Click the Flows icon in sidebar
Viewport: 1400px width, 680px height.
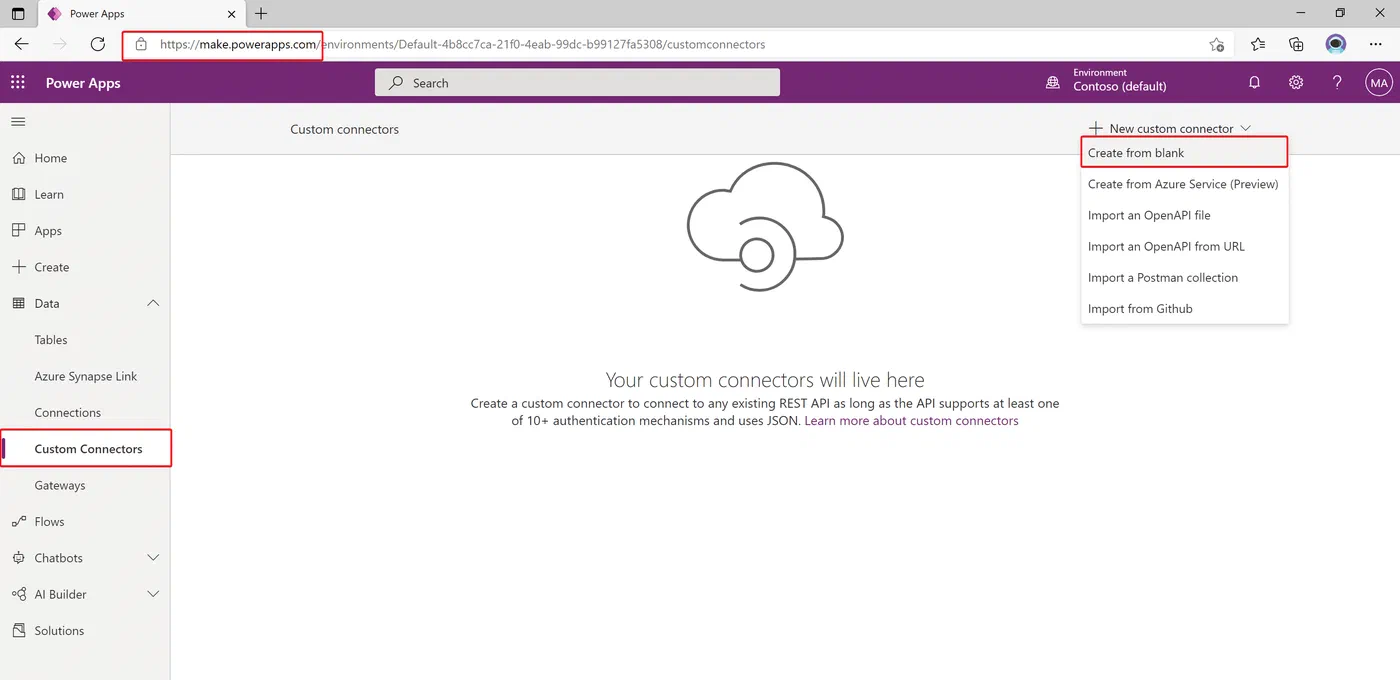[x=18, y=522]
